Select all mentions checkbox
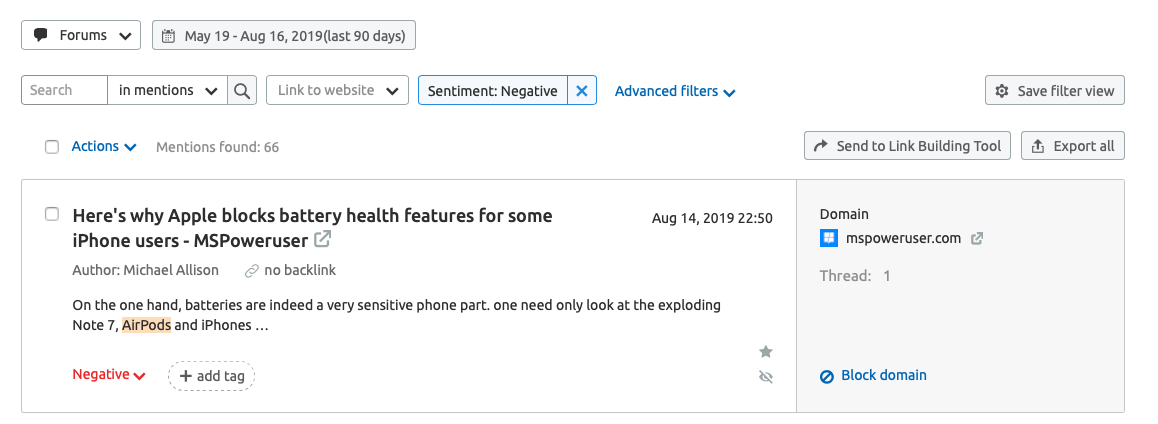Viewport: 1158px width, 424px height. point(52,147)
